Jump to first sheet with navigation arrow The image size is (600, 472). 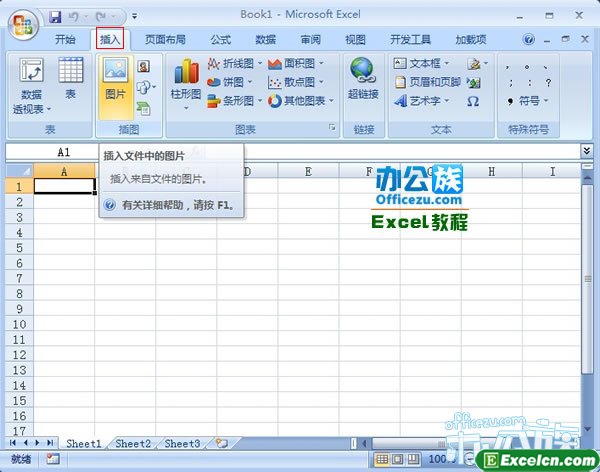coord(13,443)
